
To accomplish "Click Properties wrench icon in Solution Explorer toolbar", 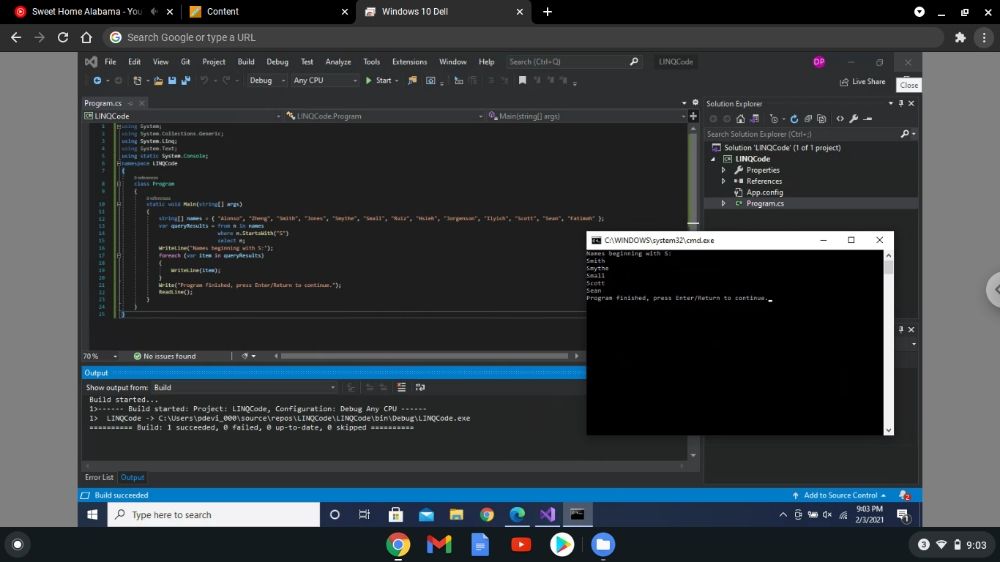I will (853, 119).
